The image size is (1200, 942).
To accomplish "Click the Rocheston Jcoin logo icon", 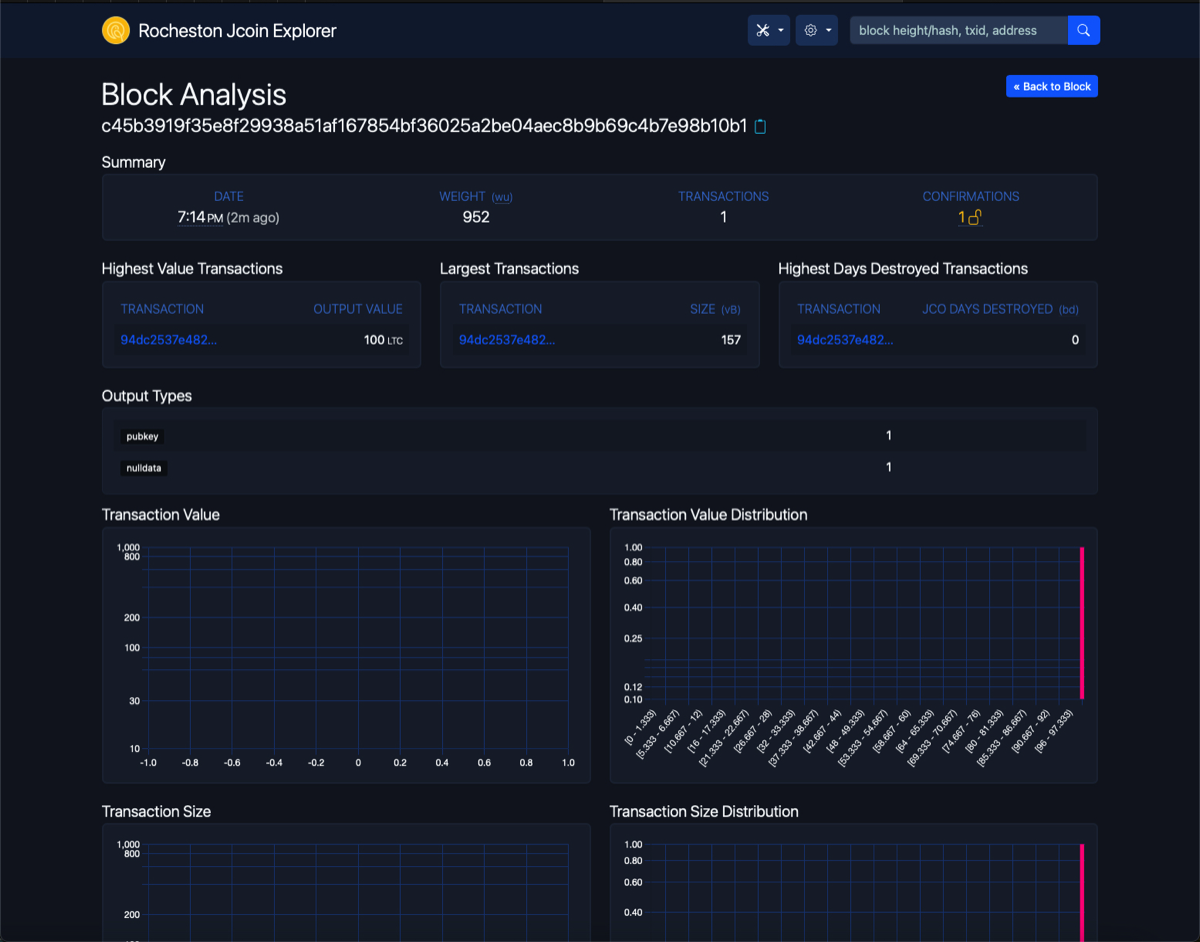I will click(116, 30).
